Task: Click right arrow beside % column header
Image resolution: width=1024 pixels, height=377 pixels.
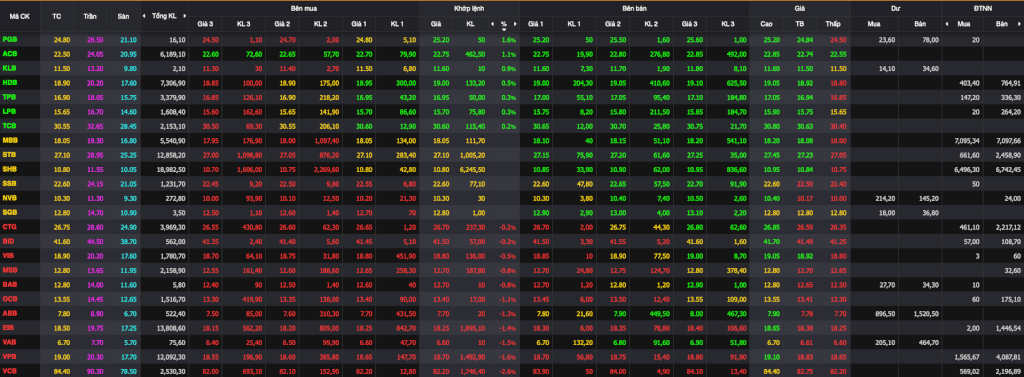Action: [x=515, y=24]
